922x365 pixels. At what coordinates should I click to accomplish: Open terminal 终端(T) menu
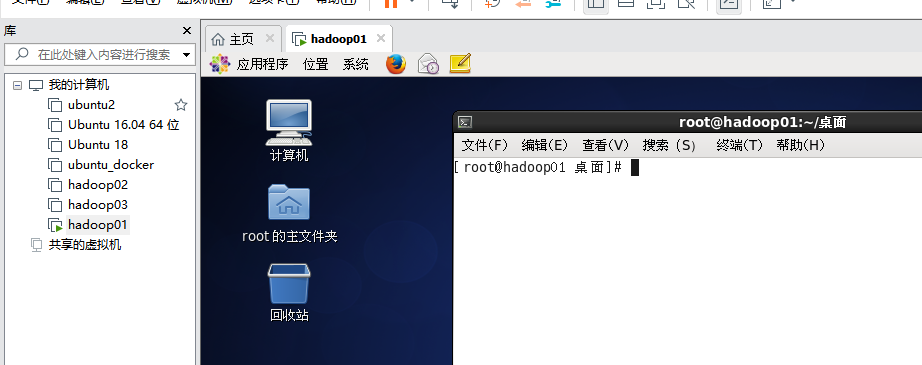[740, 145]
